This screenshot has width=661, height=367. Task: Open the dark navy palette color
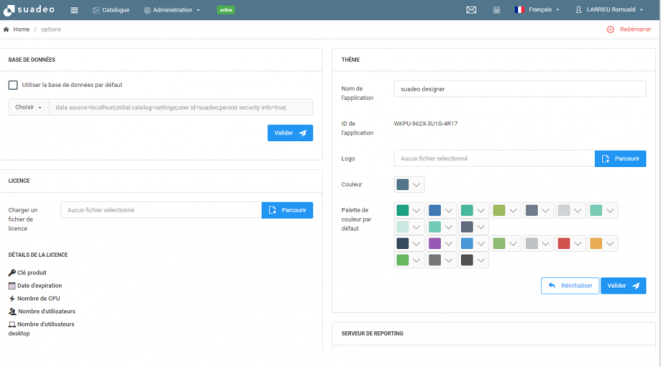pos(409,244)
